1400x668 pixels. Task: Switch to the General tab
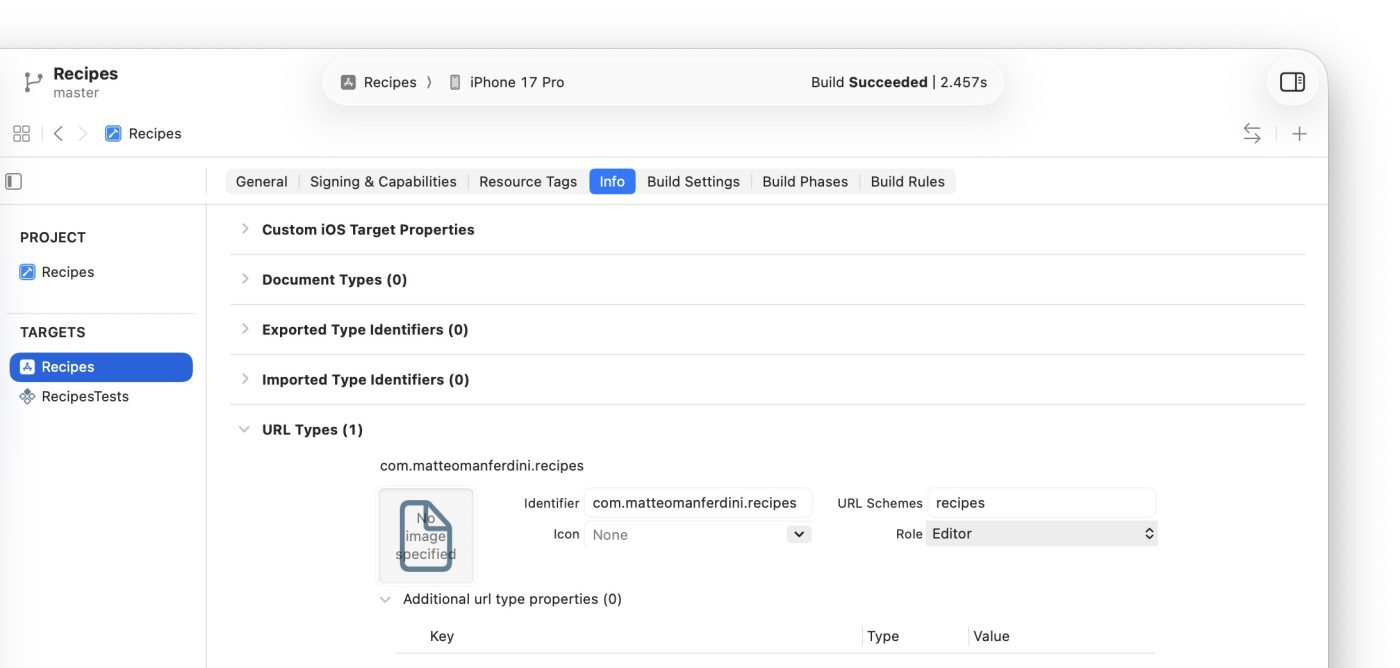tap(262, 181)
